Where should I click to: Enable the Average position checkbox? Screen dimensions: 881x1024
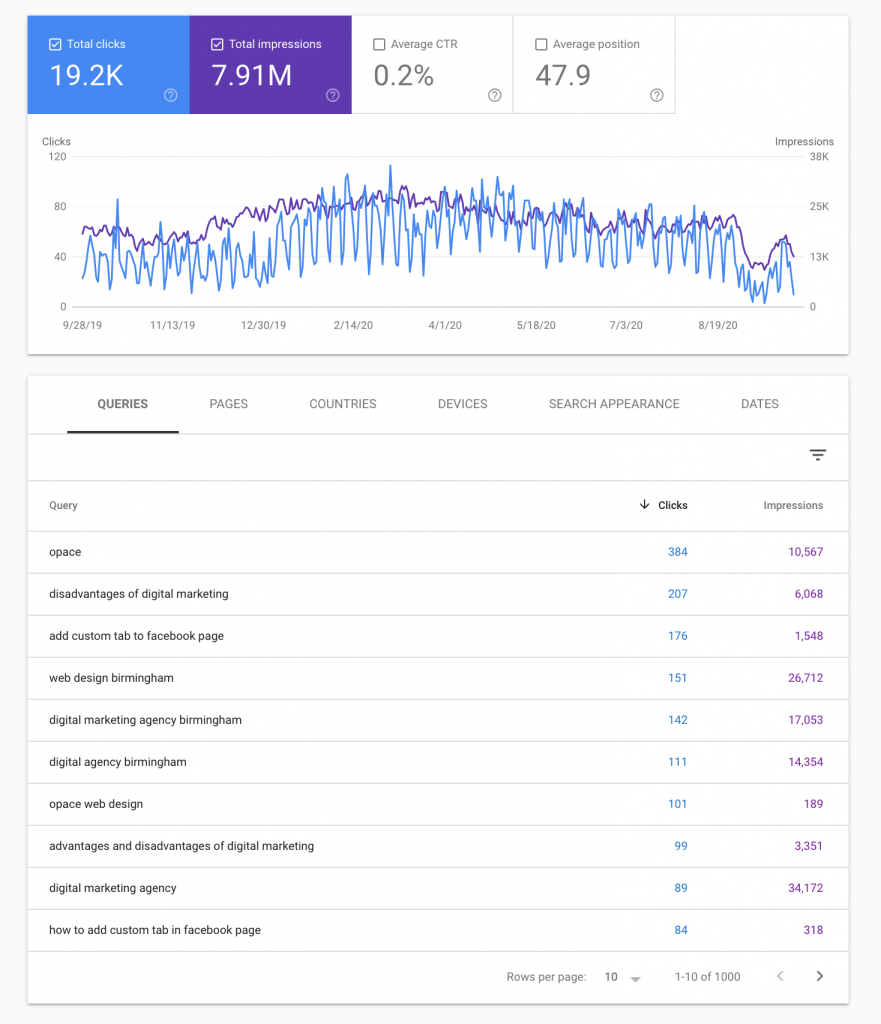click(541, 44)
